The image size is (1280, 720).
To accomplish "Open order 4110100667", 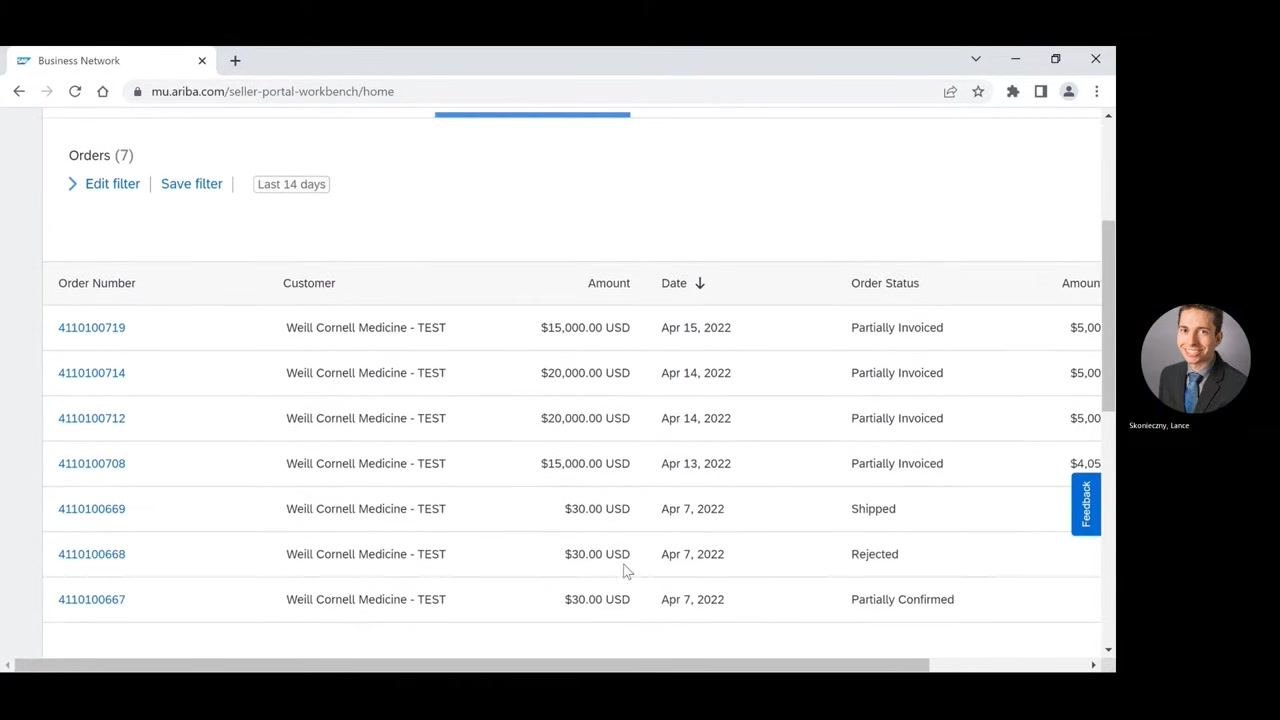I will [x=92, y=600].
